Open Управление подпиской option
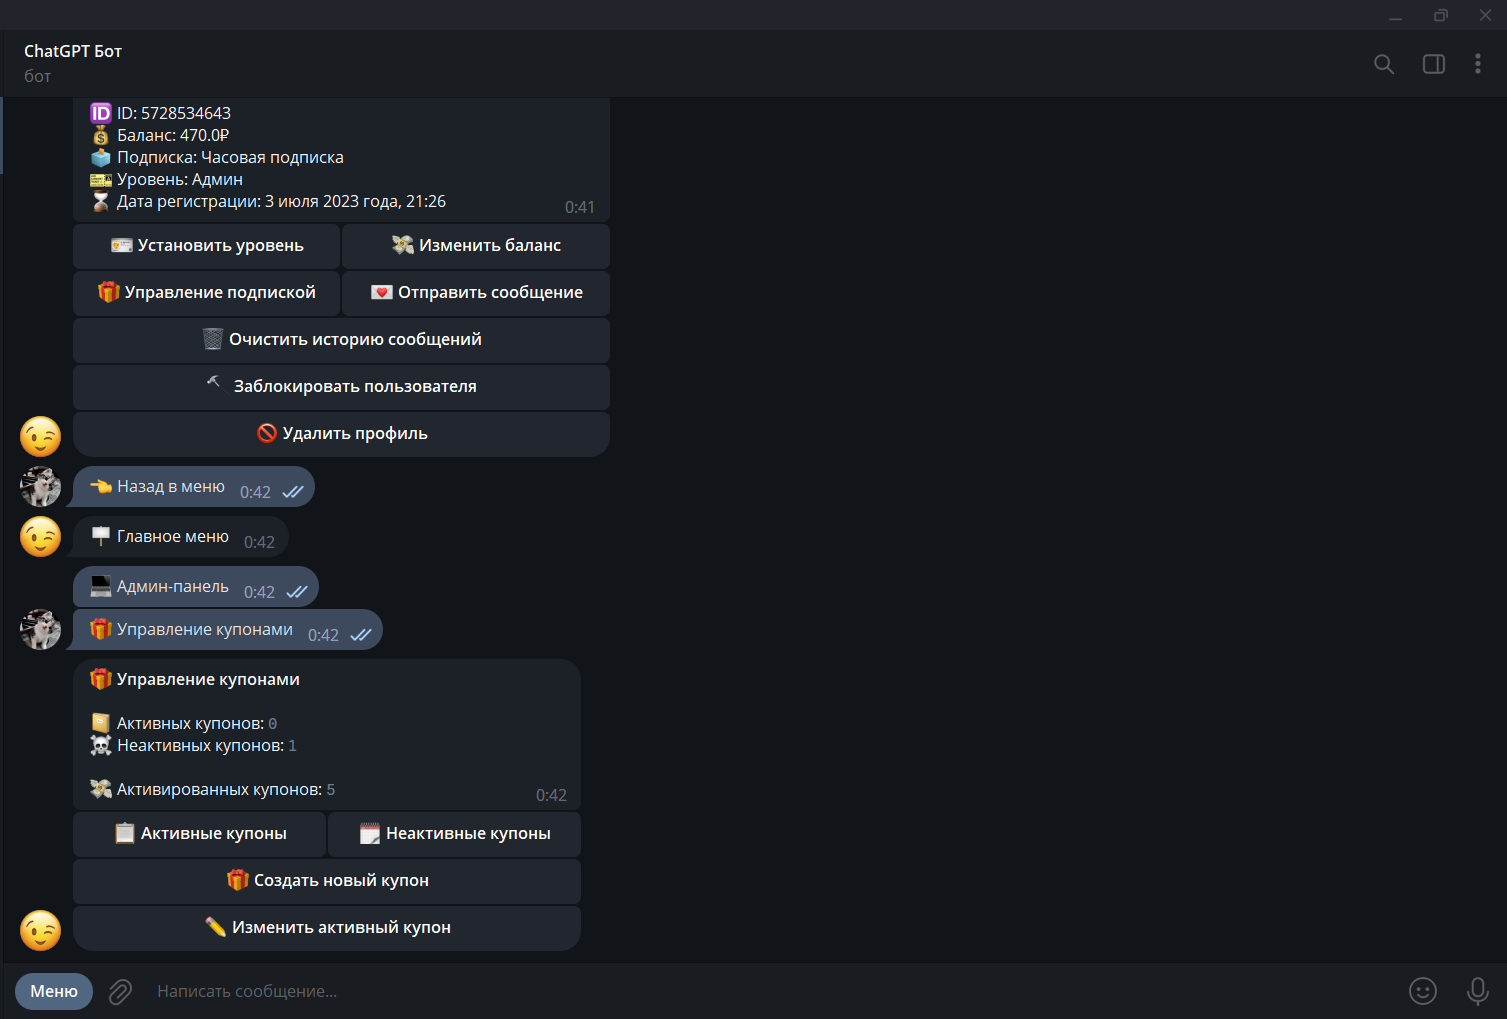 coord(207,292)
